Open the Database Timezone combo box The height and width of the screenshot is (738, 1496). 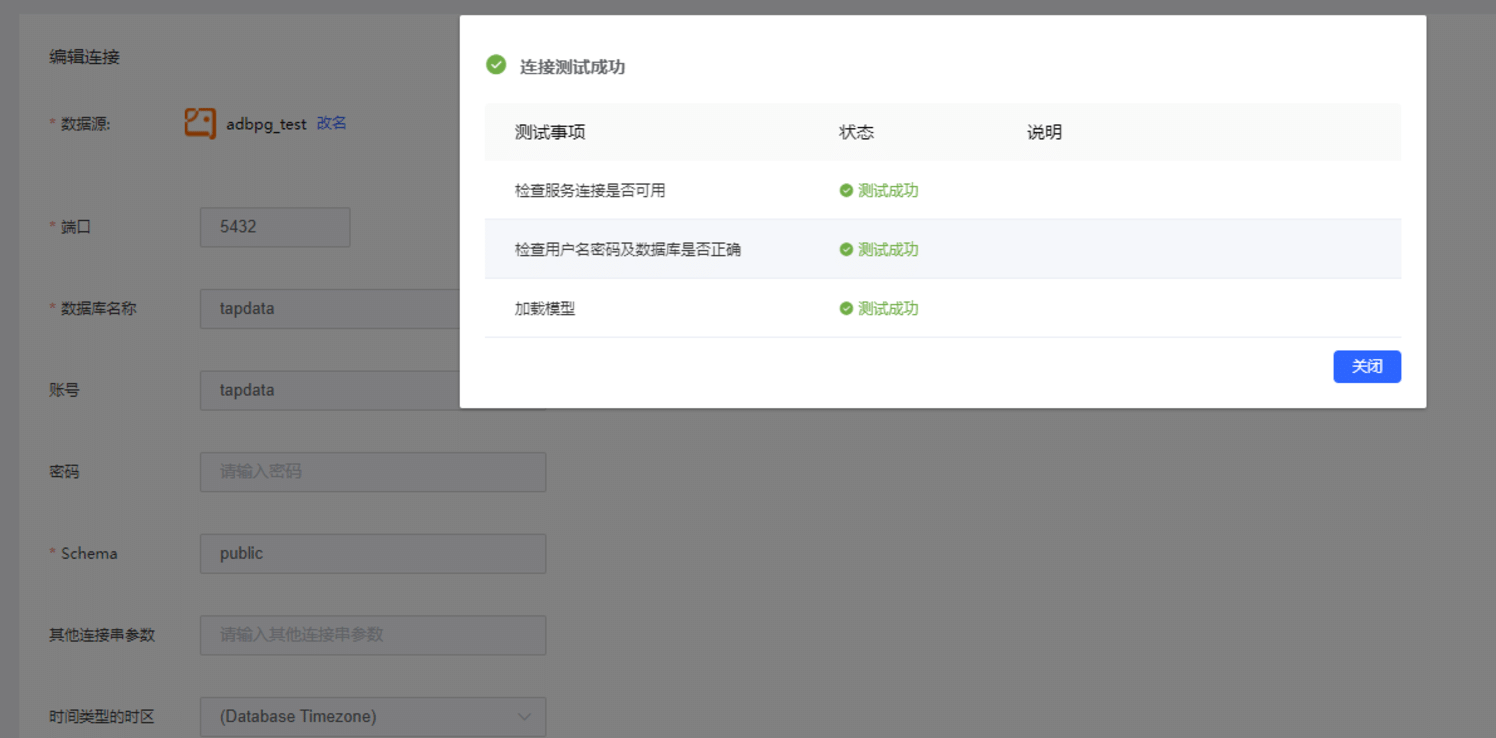(373, 717)
